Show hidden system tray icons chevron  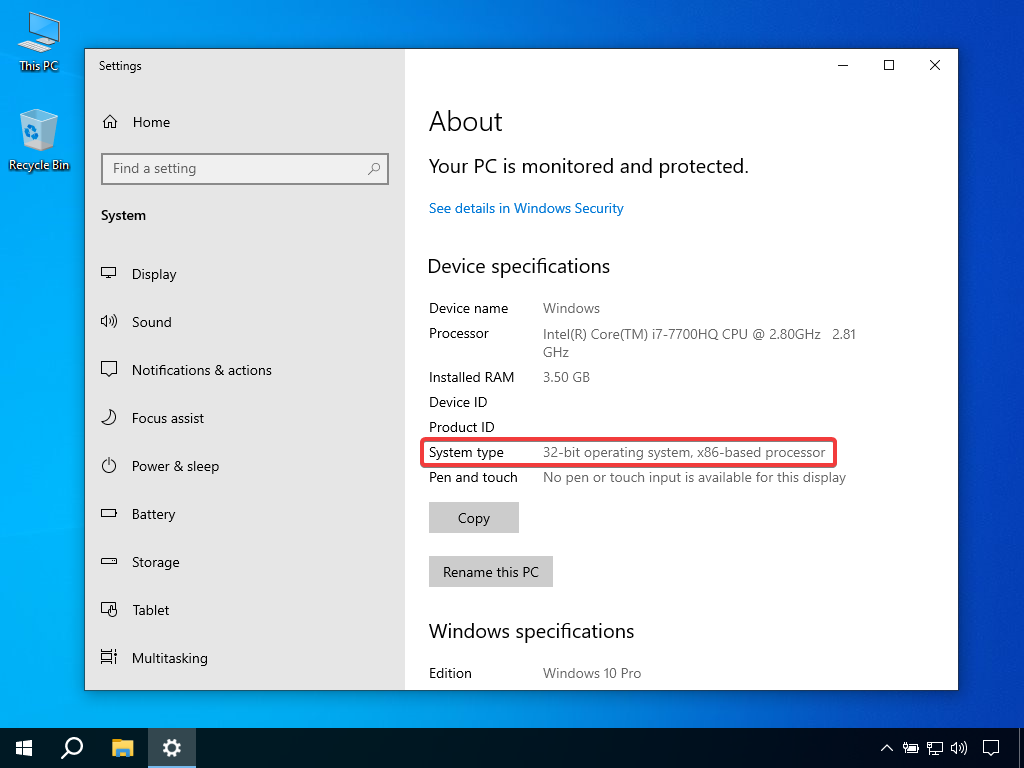[886, 747]
